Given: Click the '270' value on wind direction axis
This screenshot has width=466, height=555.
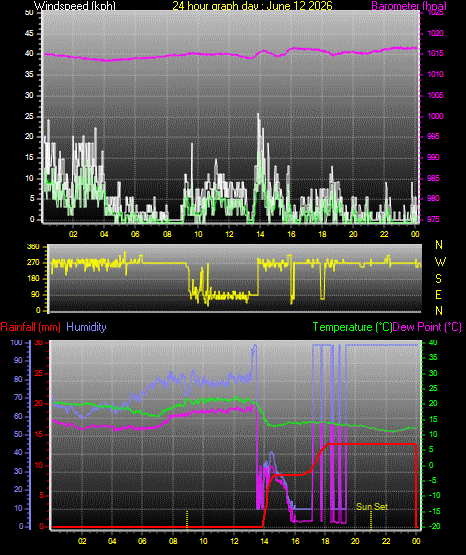Looking at the screenshot, I should [34, 263].
